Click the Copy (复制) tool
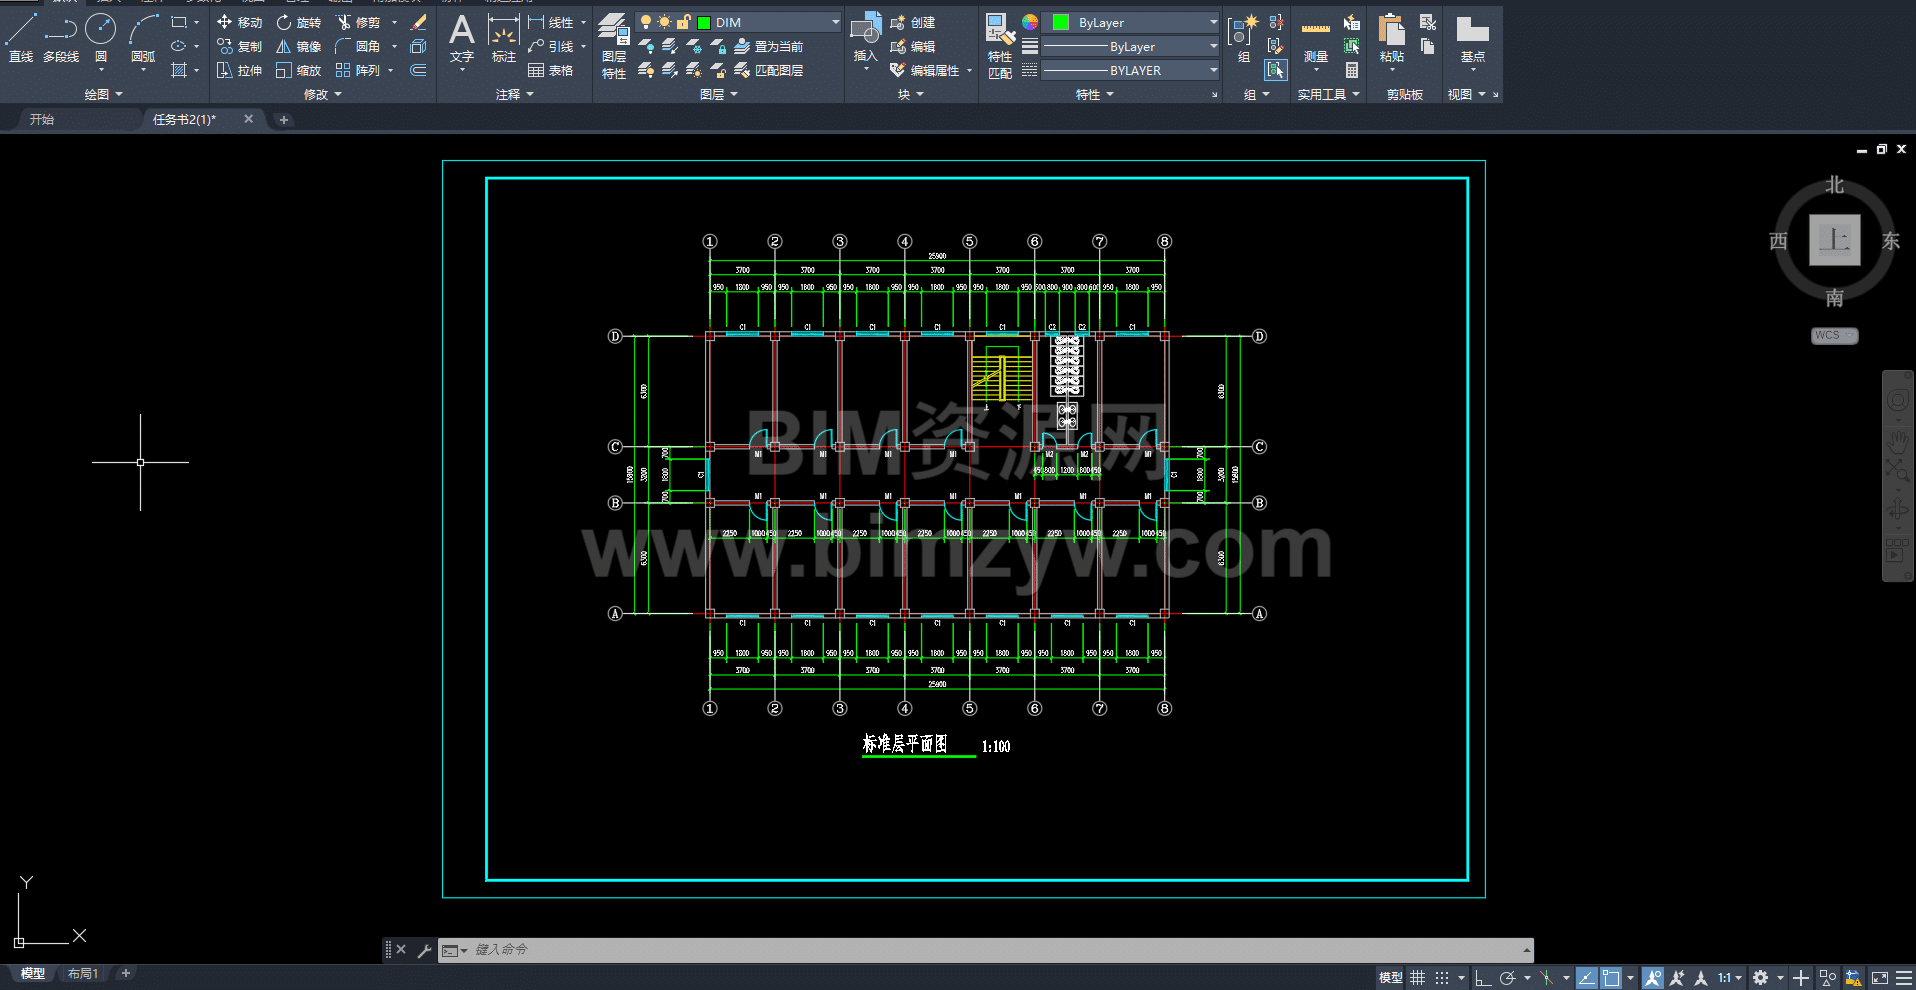Screen dimensions: 1916x990 (x=239, y=46)
